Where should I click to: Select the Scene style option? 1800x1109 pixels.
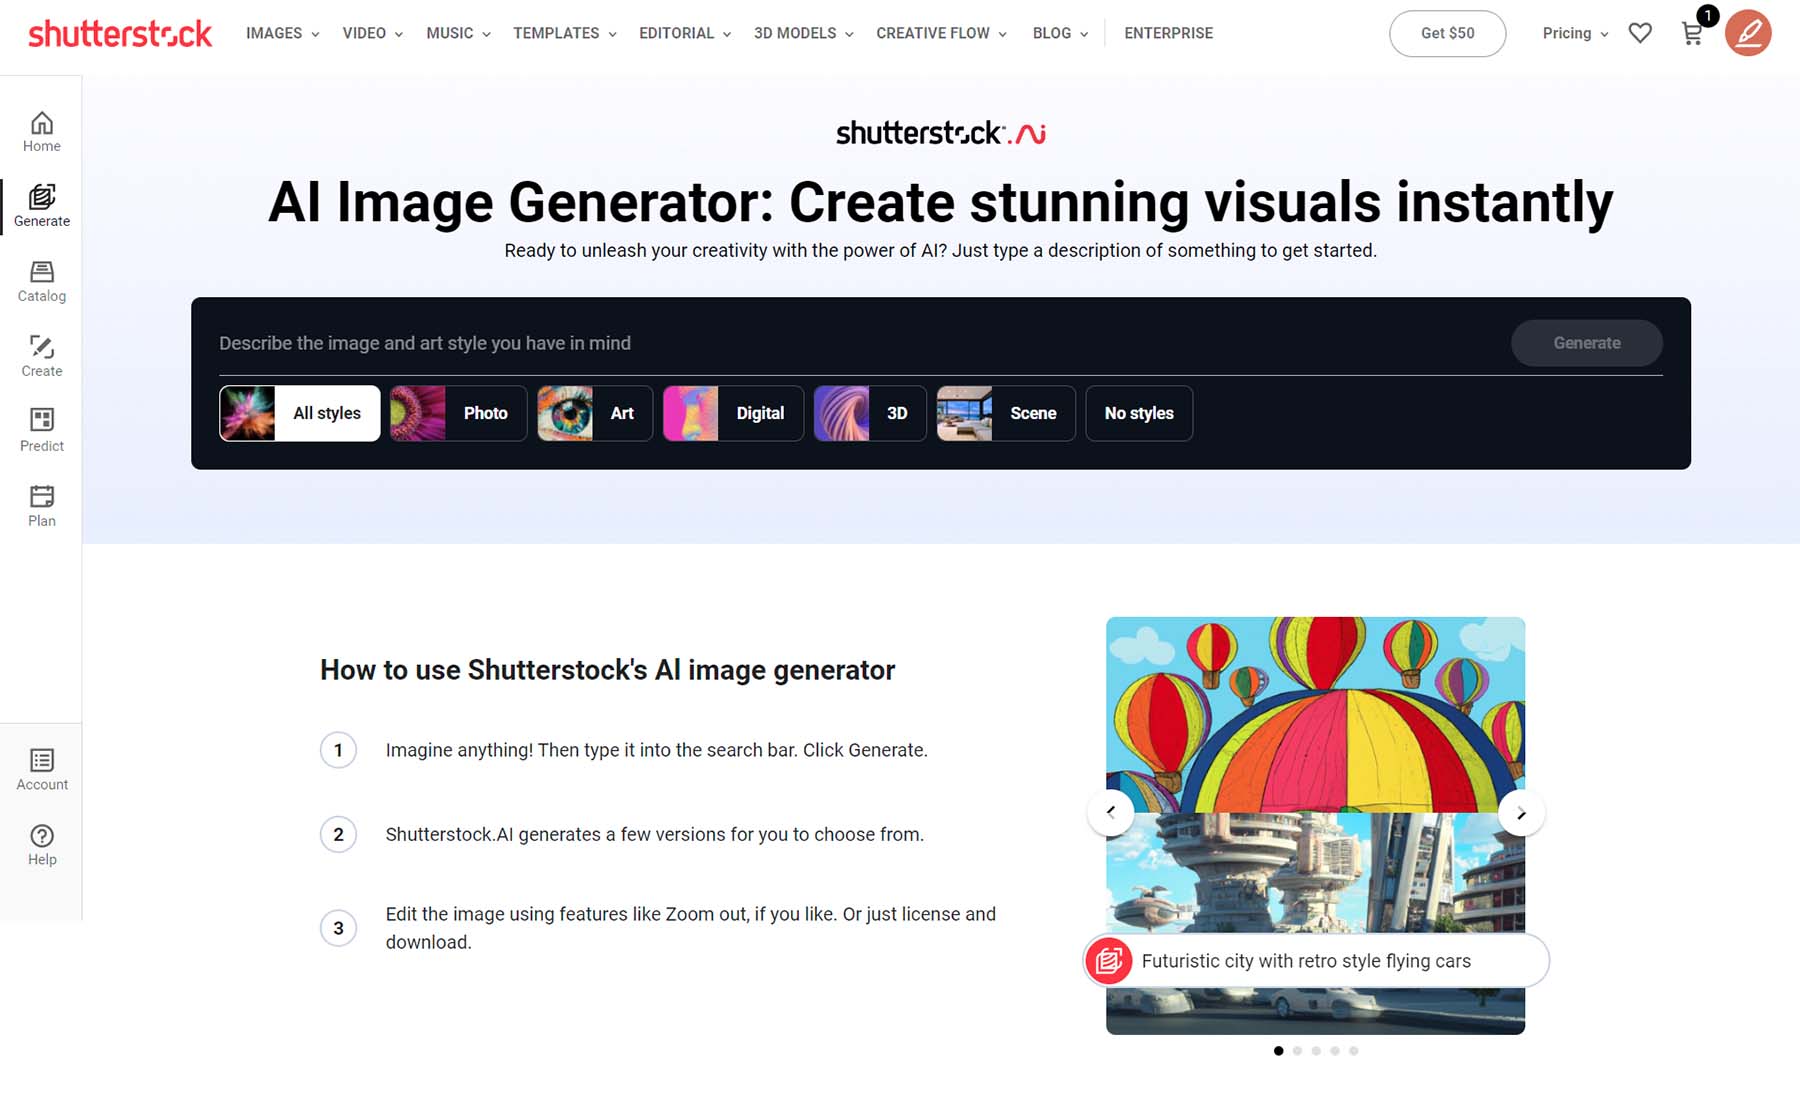click(1006, 413)
